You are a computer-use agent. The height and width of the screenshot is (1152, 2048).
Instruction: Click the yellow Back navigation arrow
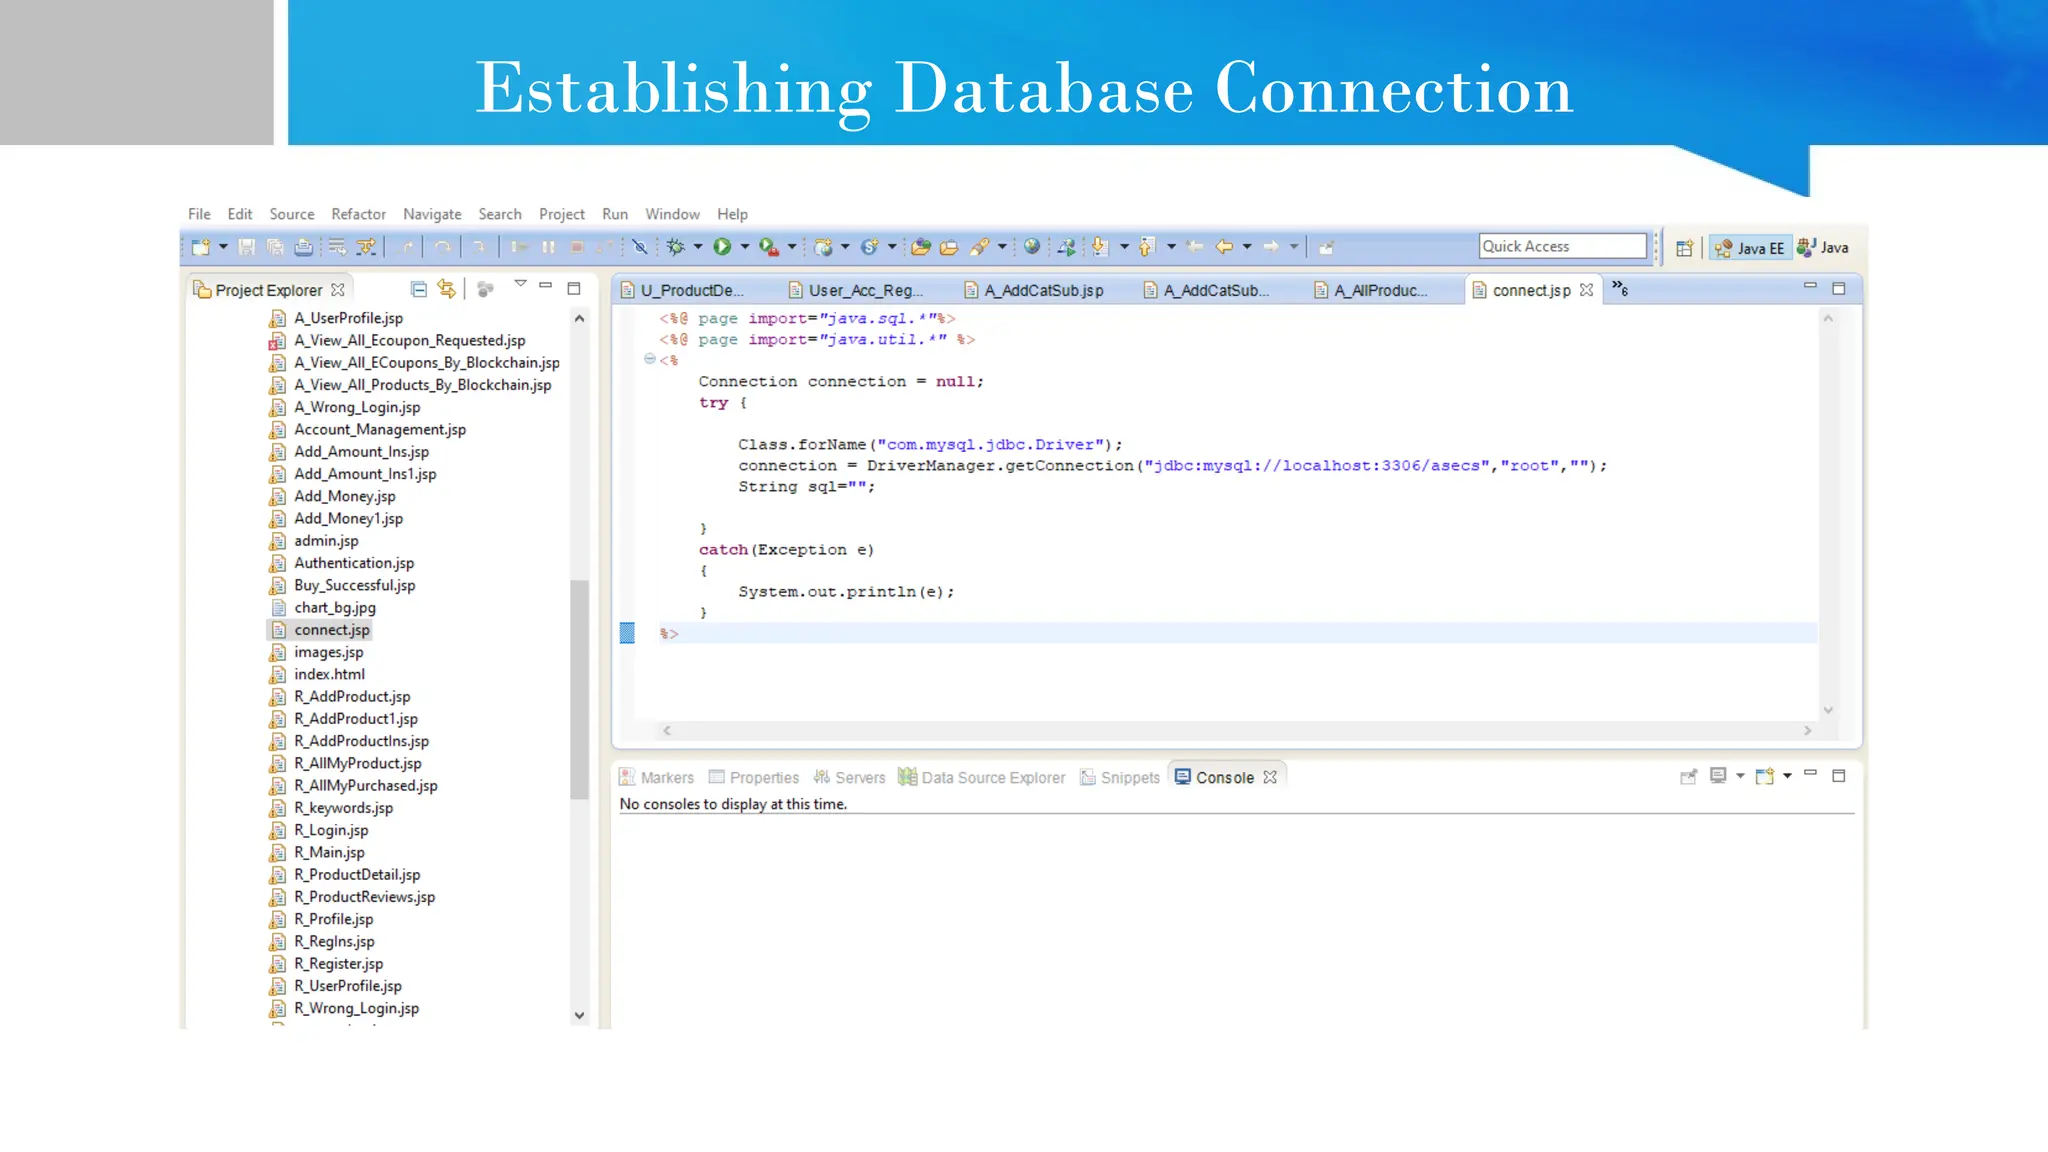pos(1224,247)
